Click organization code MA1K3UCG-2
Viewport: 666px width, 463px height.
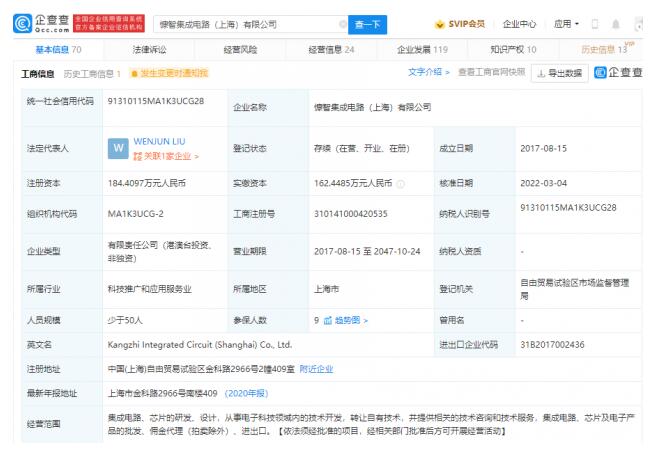coord(135,214)
